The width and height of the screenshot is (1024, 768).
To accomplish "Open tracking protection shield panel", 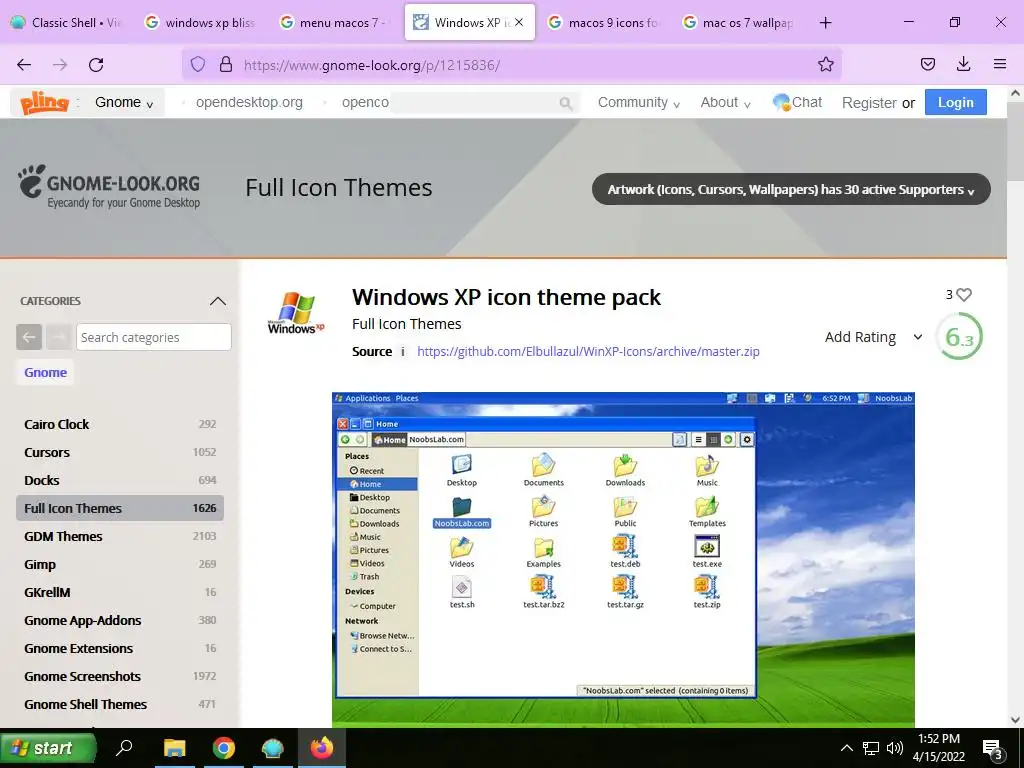I will pyautogui.click(x=198, y=64).
